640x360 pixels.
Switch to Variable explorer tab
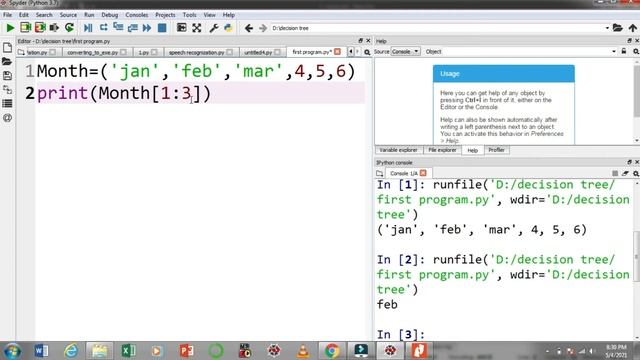pos(398,150)
